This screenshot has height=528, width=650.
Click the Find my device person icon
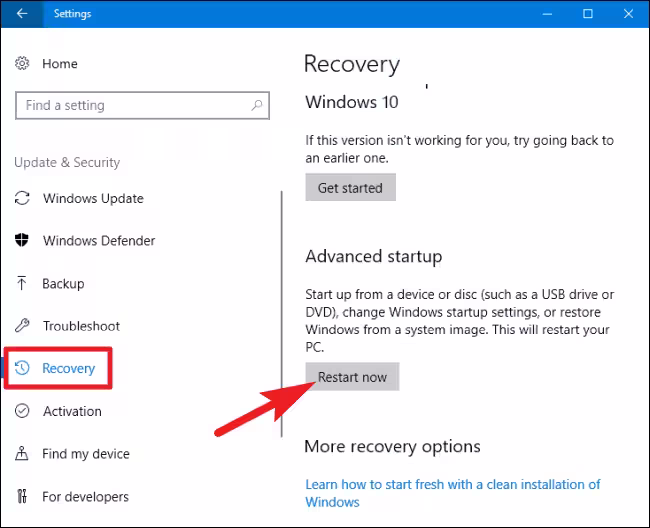click(x=22, y=453)
